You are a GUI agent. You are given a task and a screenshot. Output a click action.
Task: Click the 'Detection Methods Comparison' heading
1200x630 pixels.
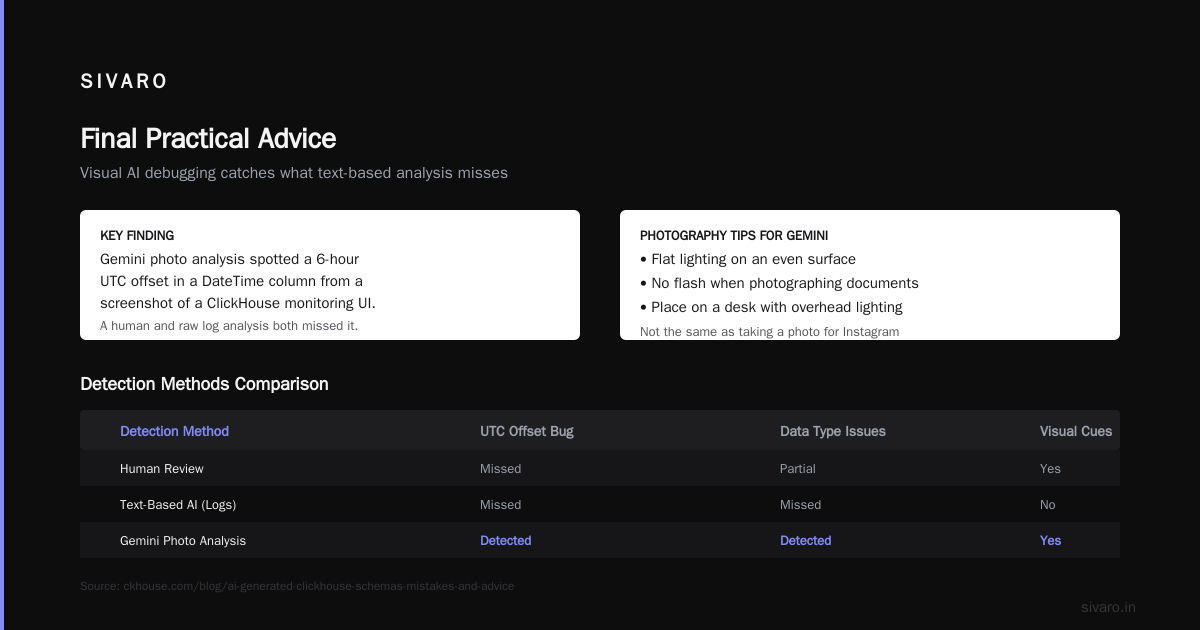coord(204,384)
